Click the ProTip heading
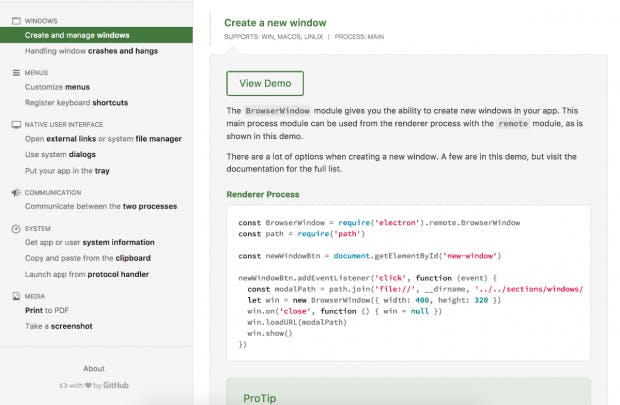Viewport: 620px width, 405px height. click(x=260, y=398)
